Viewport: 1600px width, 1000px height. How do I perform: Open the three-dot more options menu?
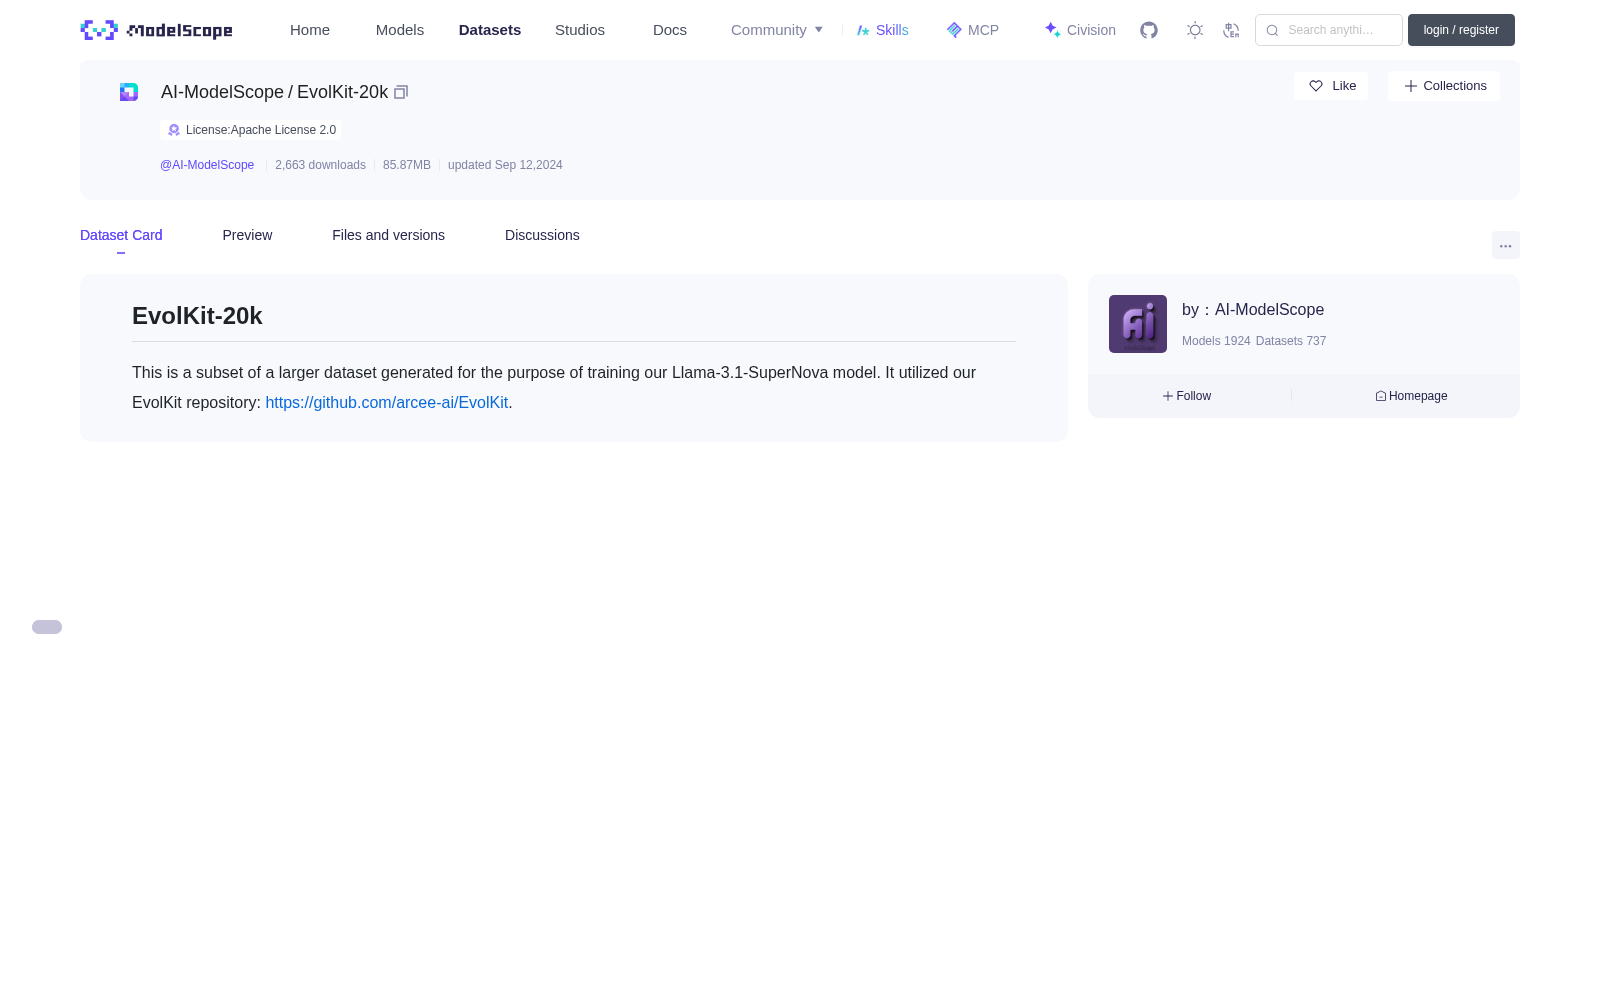1506,245
